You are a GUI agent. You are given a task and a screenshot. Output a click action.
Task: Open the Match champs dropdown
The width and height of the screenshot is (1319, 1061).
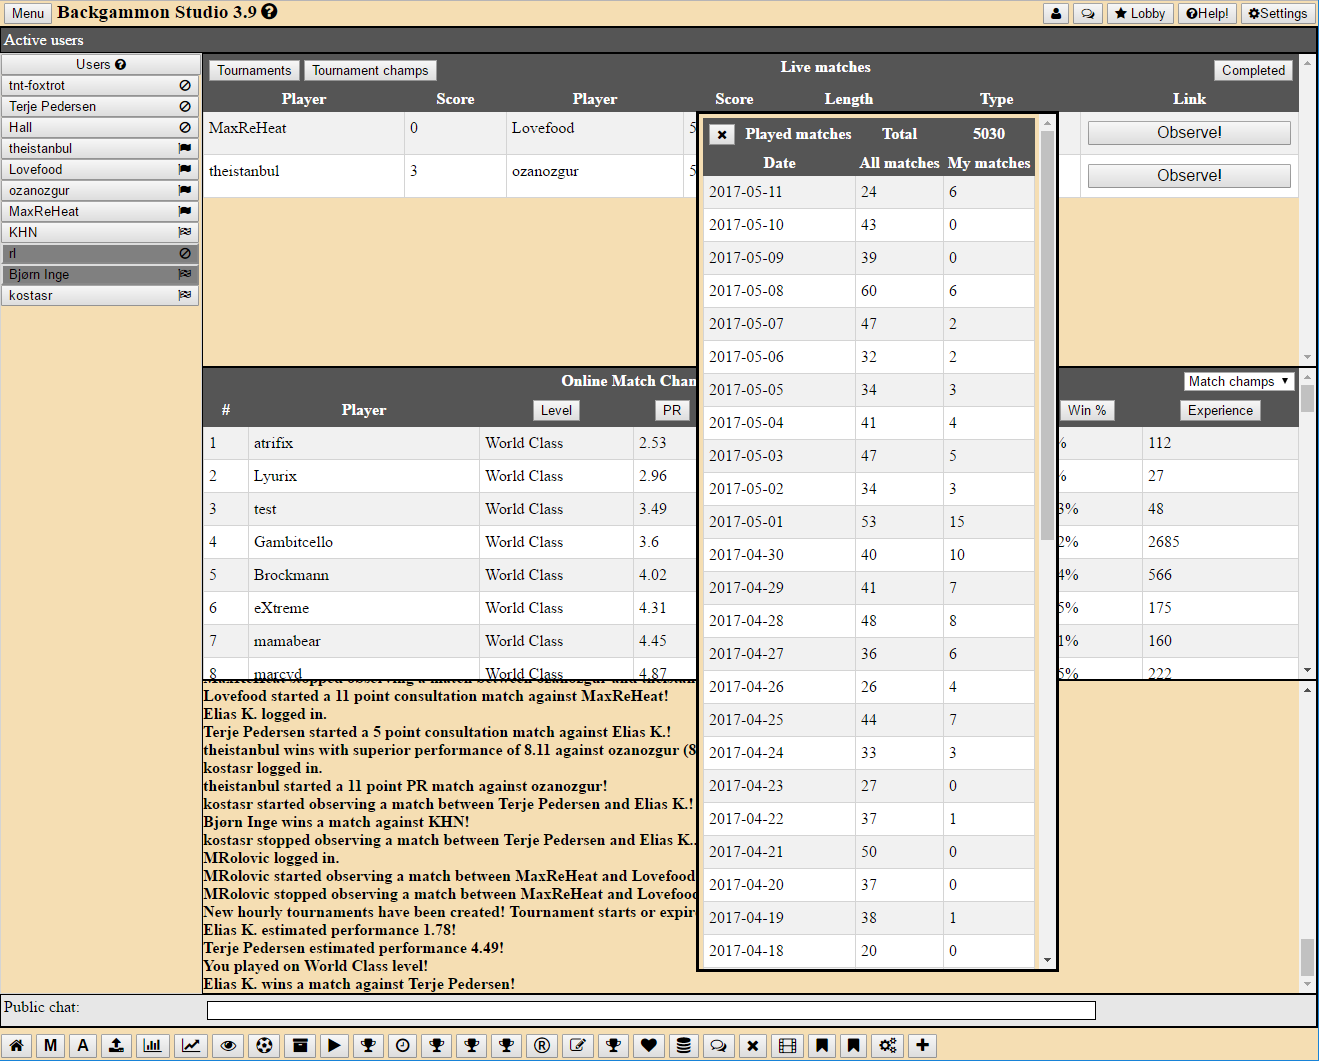pos(1238,381)
